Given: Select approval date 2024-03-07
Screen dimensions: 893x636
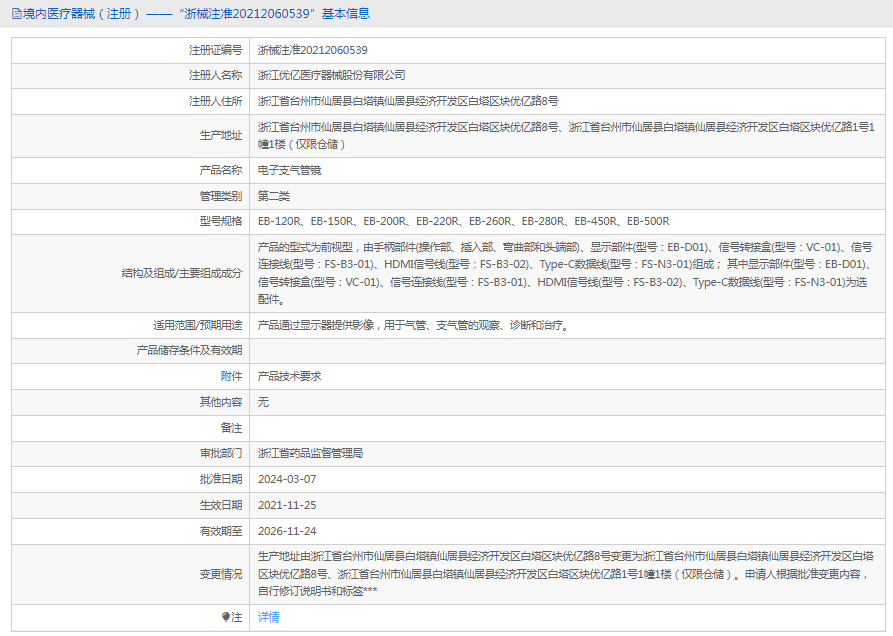Looking at the screenshot, I should tap(287, 479).
